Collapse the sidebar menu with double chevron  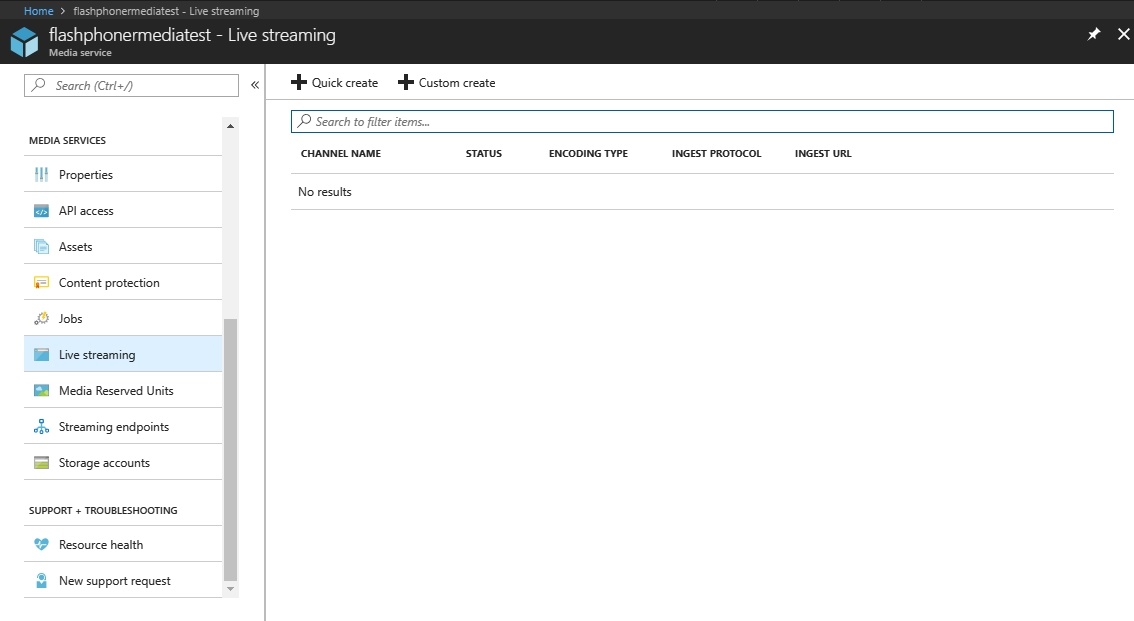(x=255, y=86)
